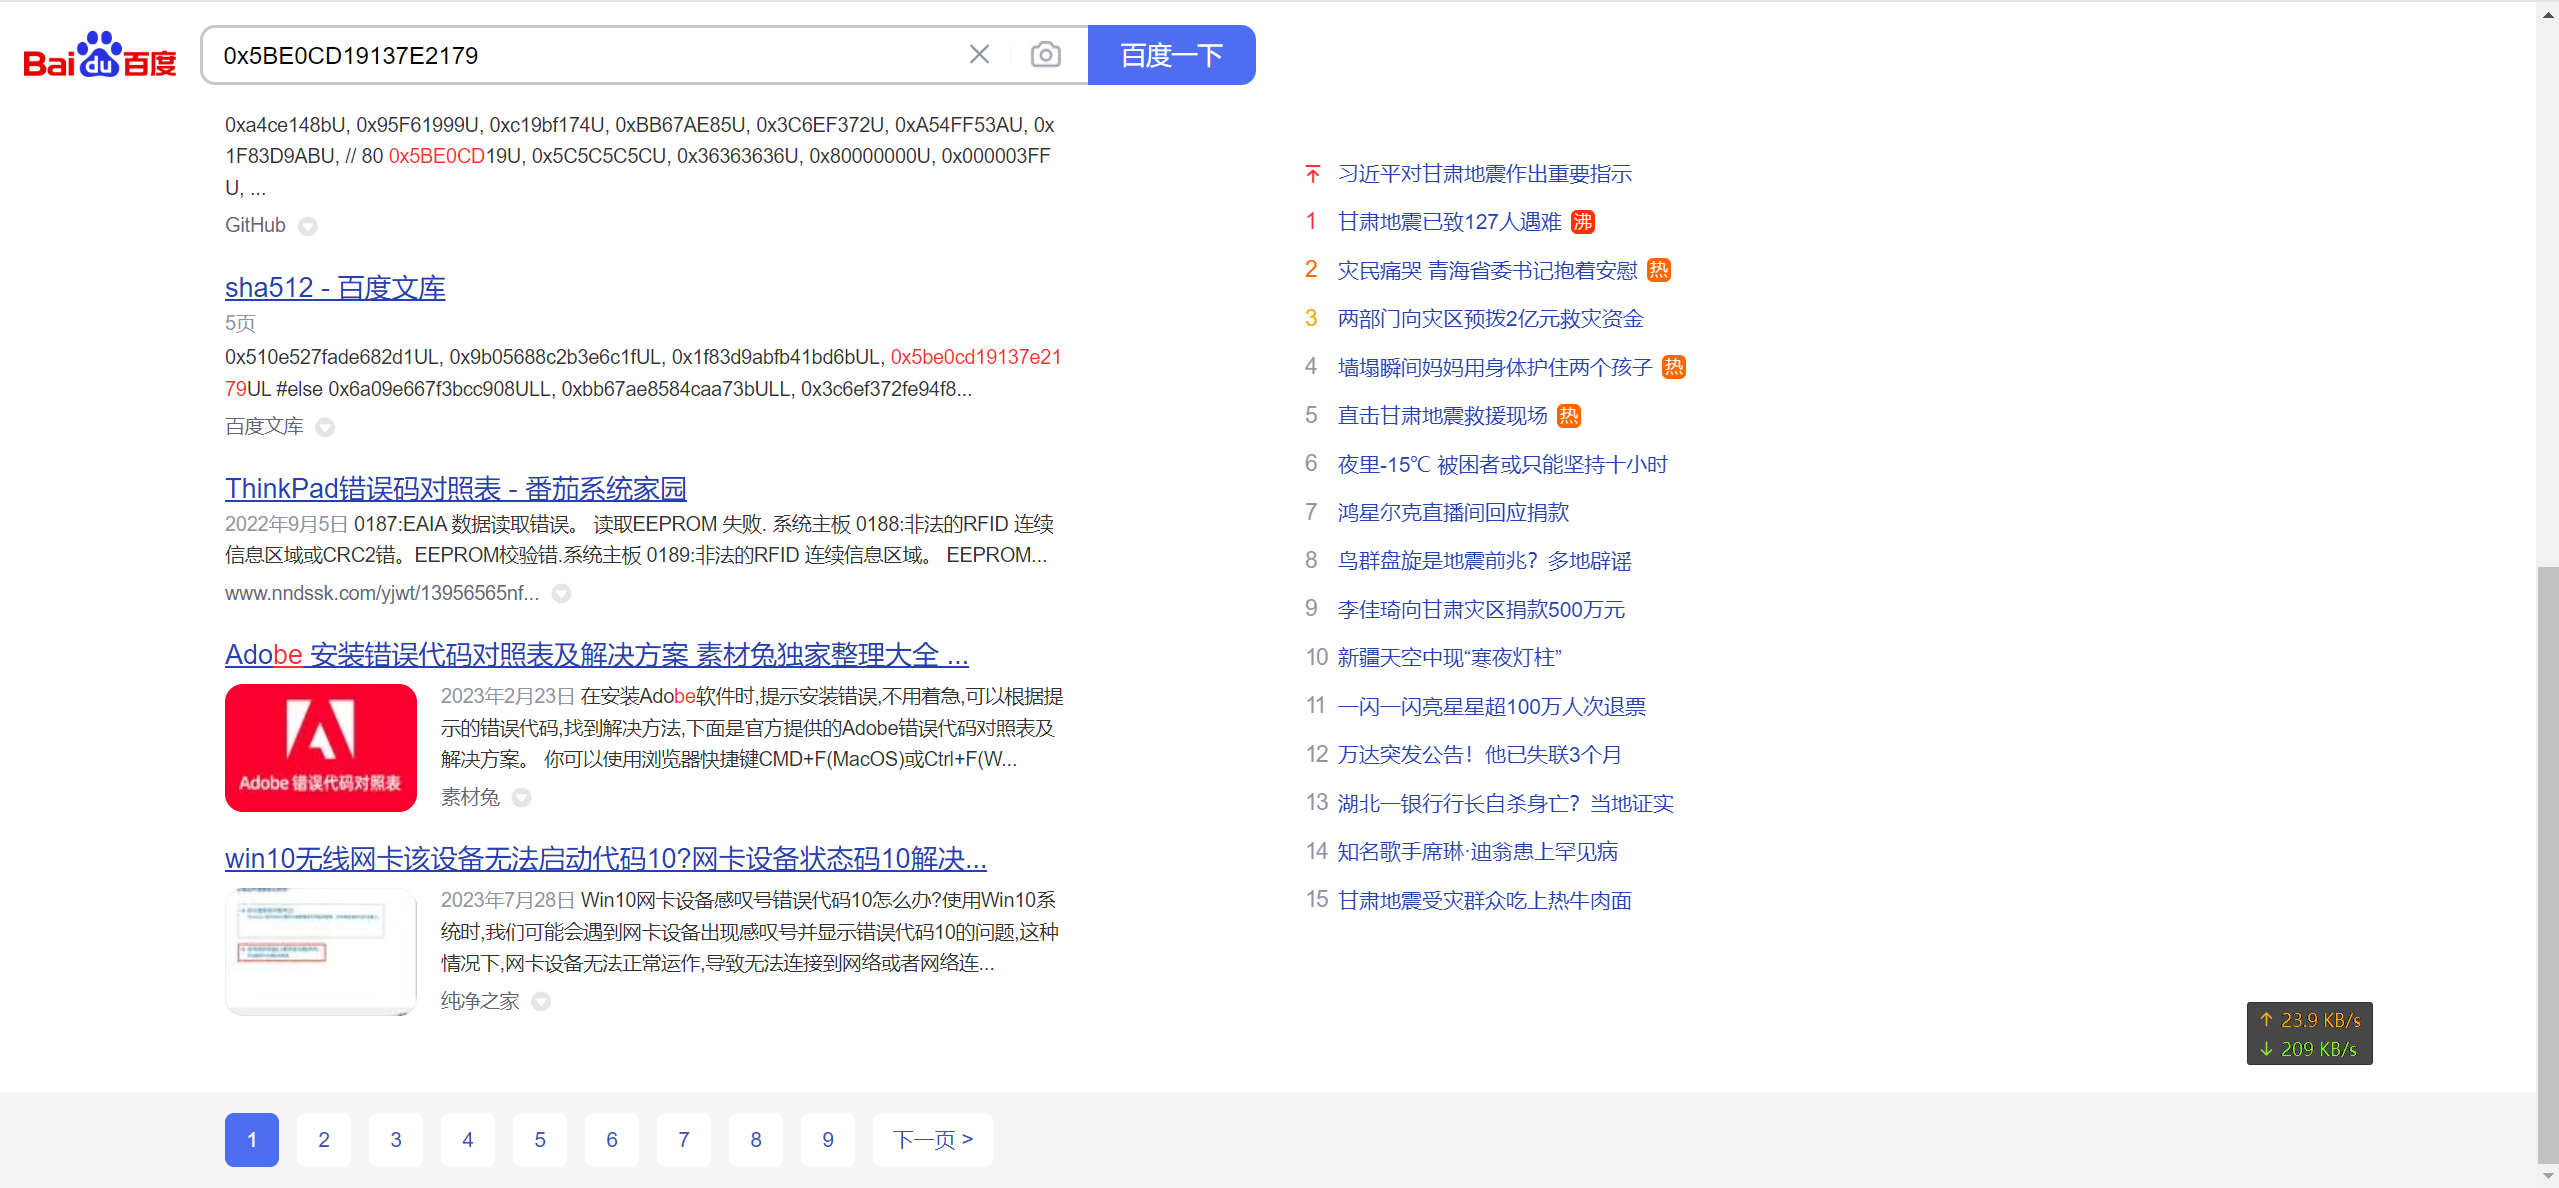Click the Baidu logo

[99, 56]
